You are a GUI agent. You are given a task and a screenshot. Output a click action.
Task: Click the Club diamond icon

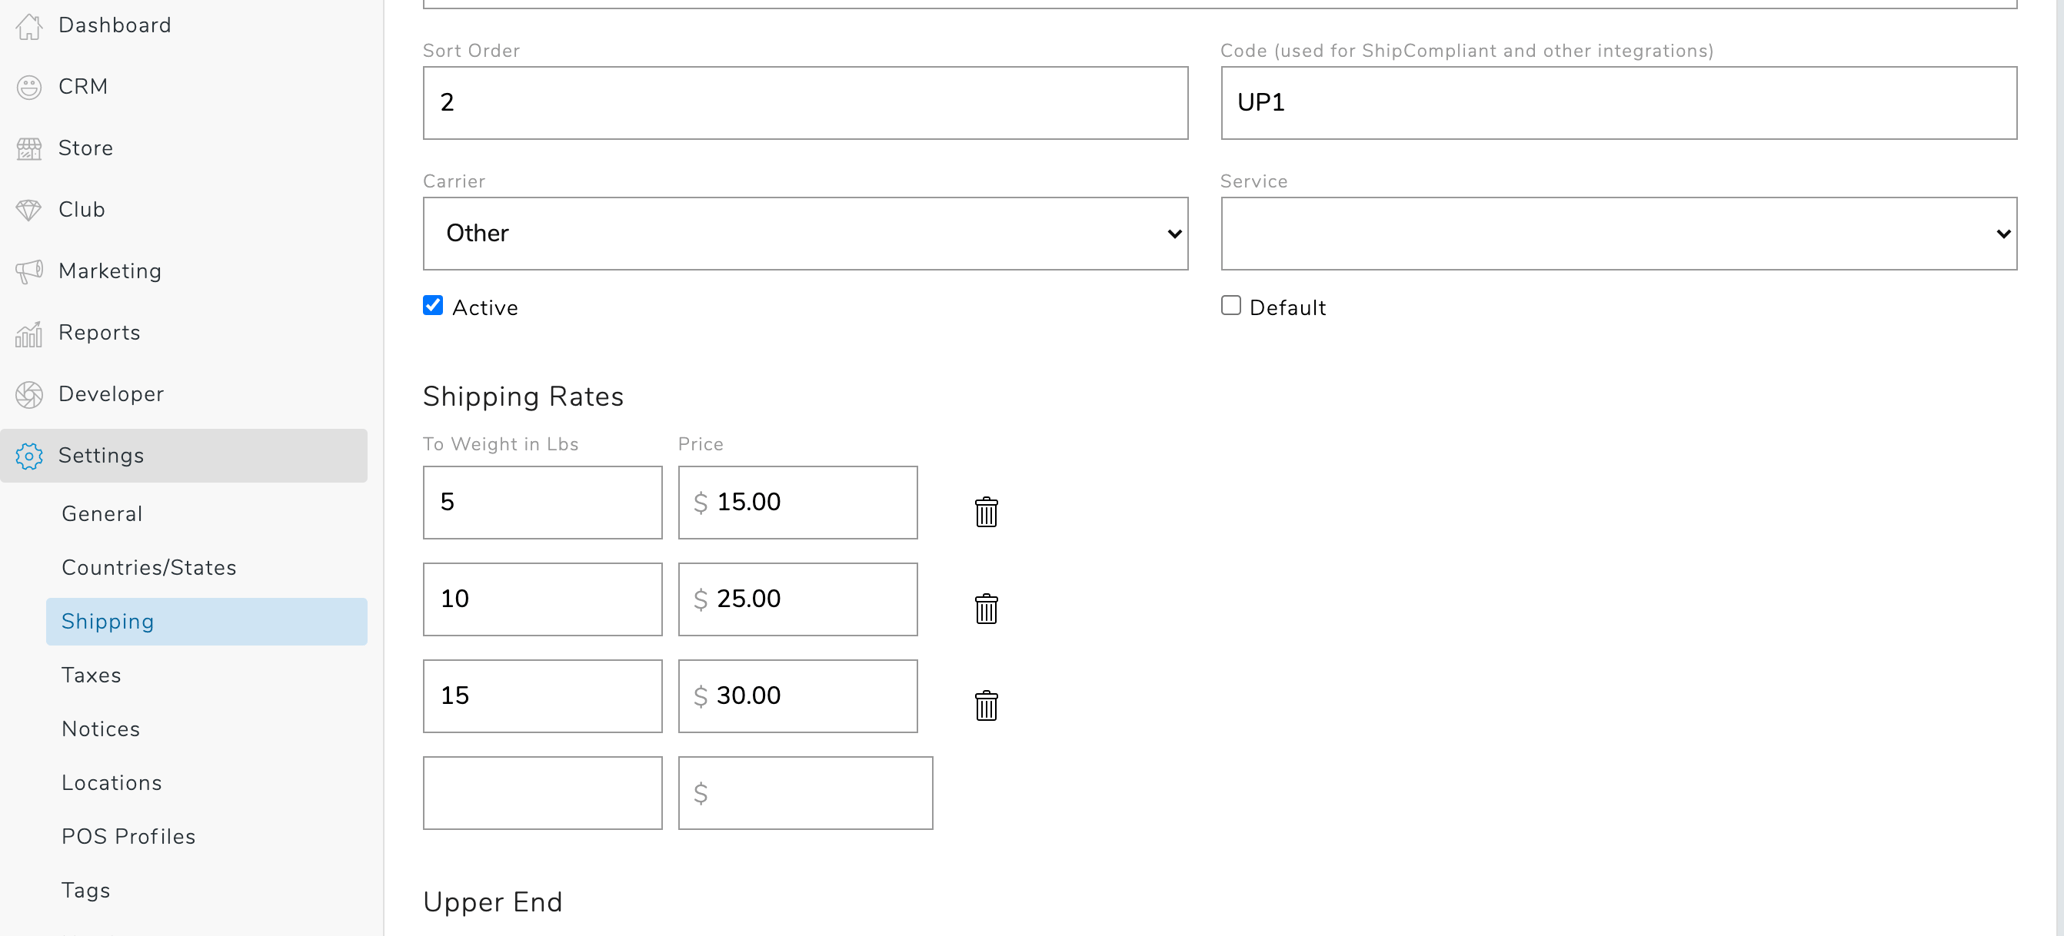click(x=29, y=210)
